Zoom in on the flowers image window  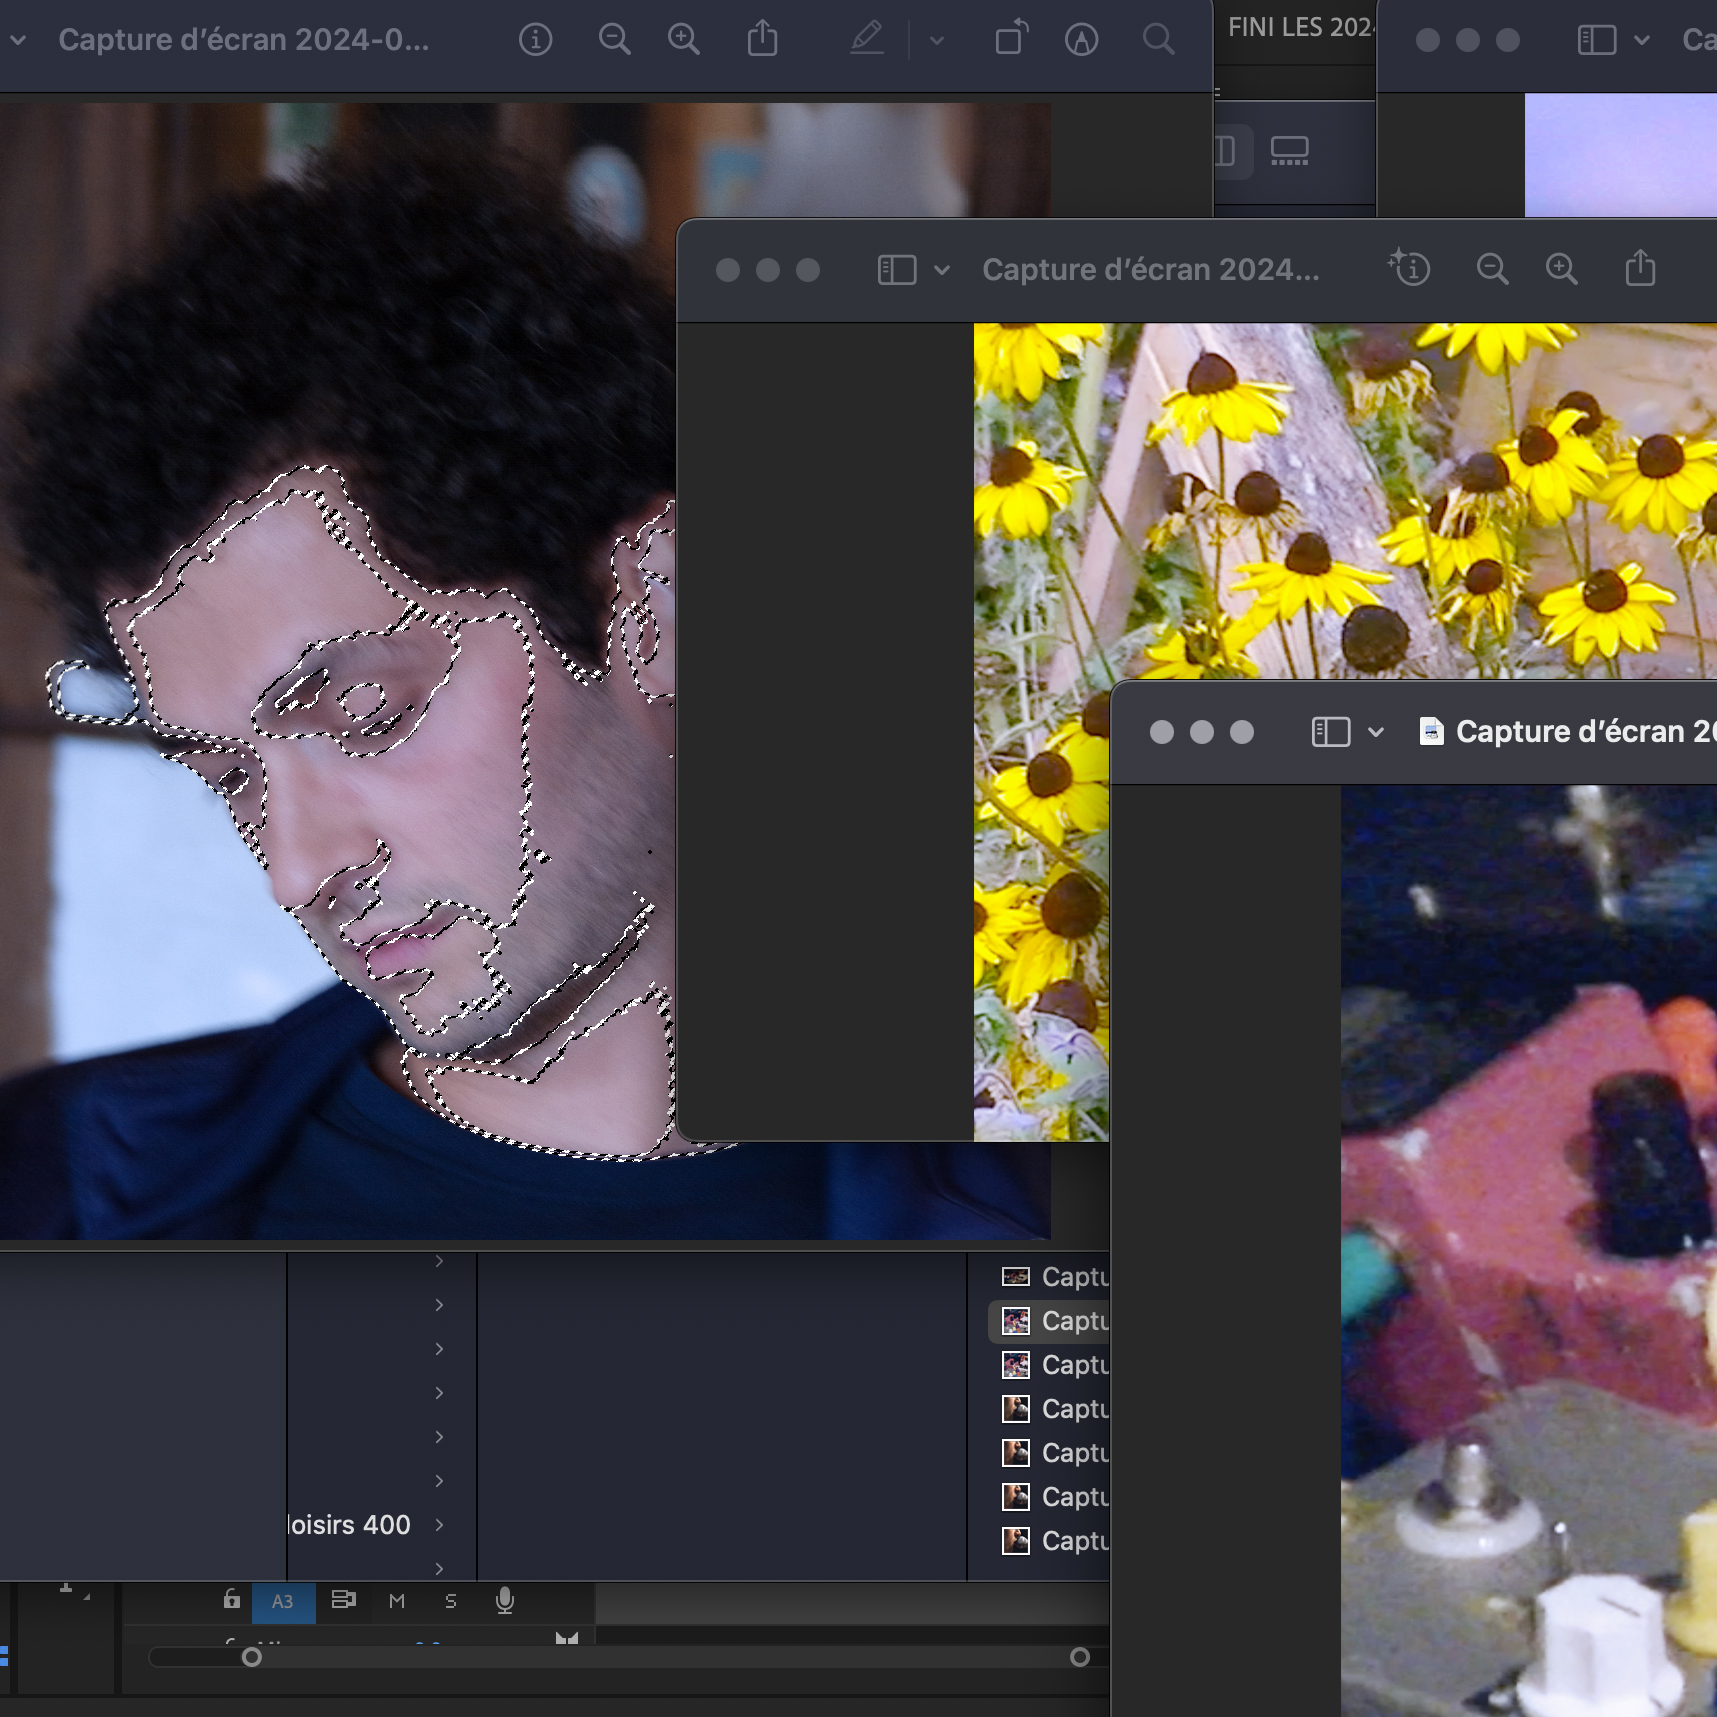click(x=1561, y=269)
